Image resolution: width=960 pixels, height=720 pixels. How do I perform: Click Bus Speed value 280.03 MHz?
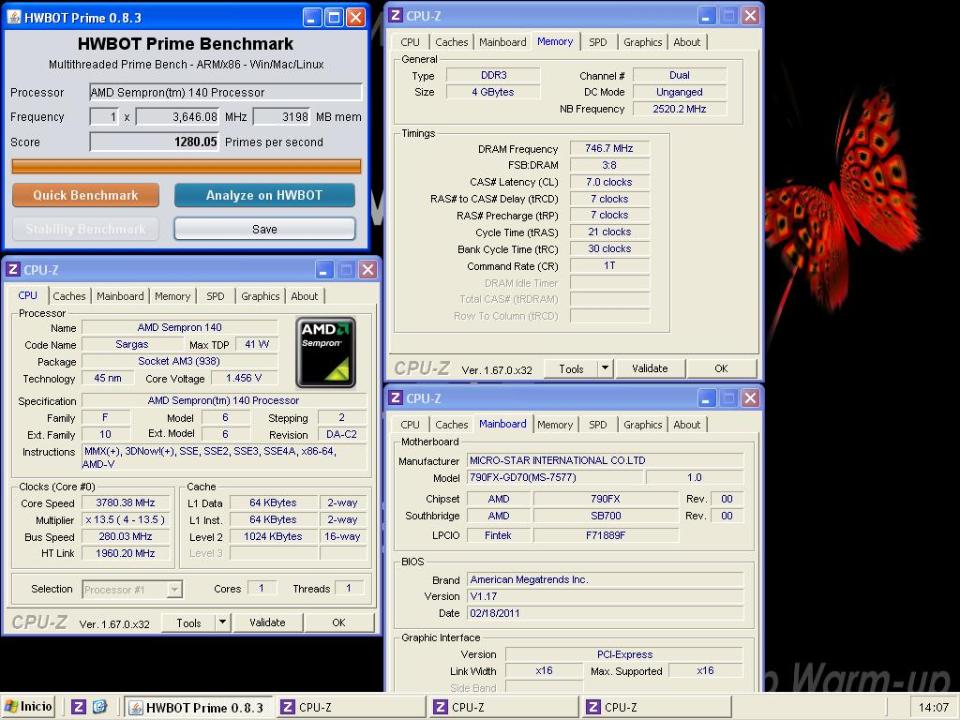point(126,537)
